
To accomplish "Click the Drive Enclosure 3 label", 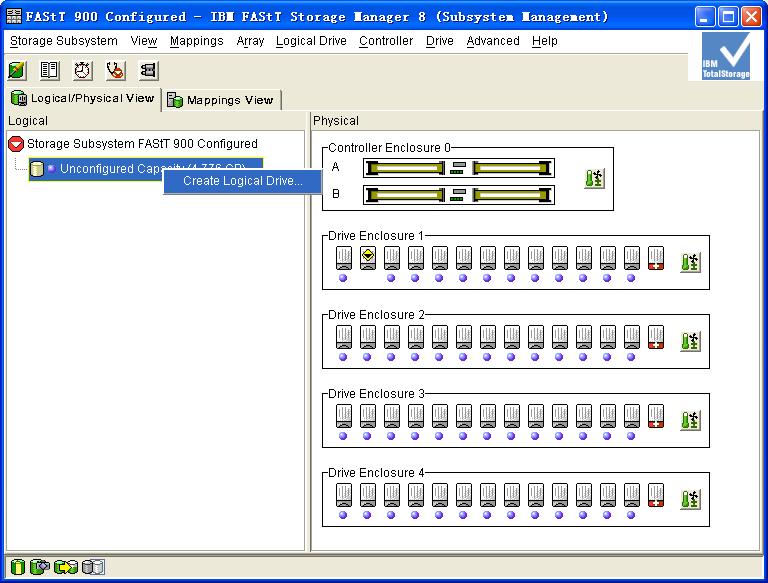I will pos(376,394).
